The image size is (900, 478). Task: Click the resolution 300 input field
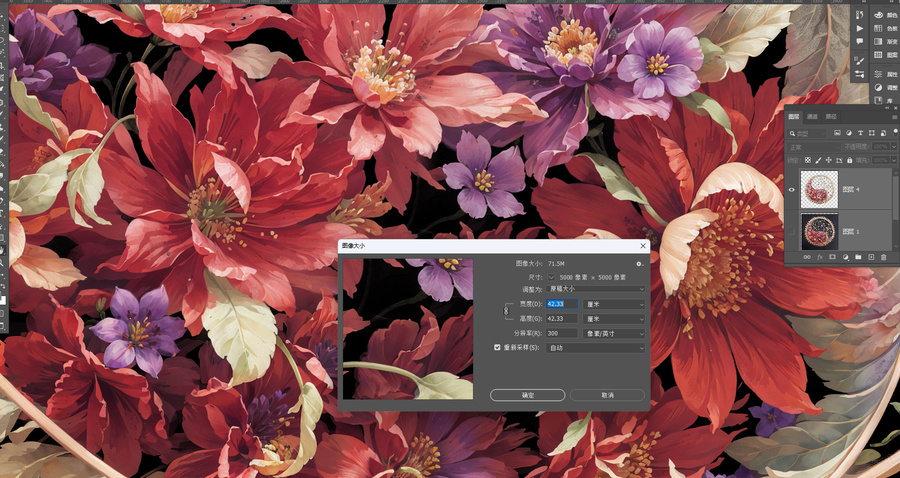[x=562, y=333]
